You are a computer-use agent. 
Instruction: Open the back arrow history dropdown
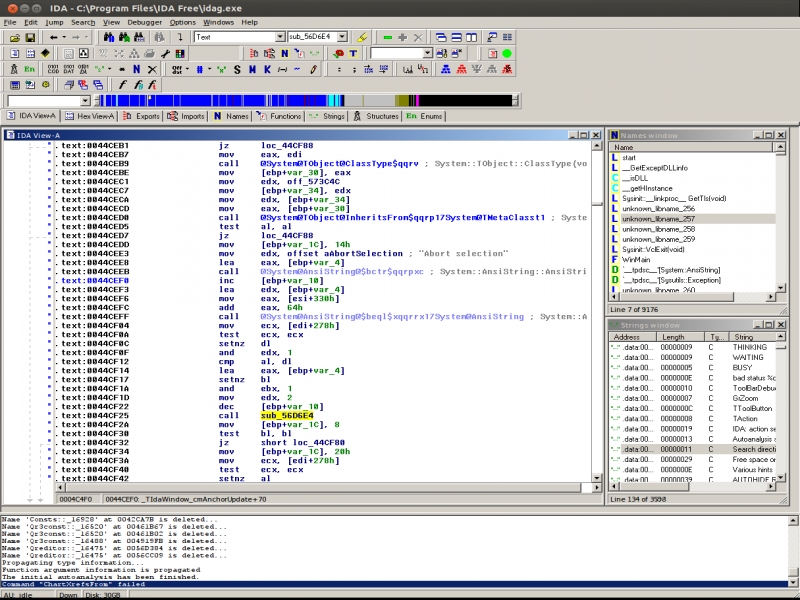(x=64, y=37)
